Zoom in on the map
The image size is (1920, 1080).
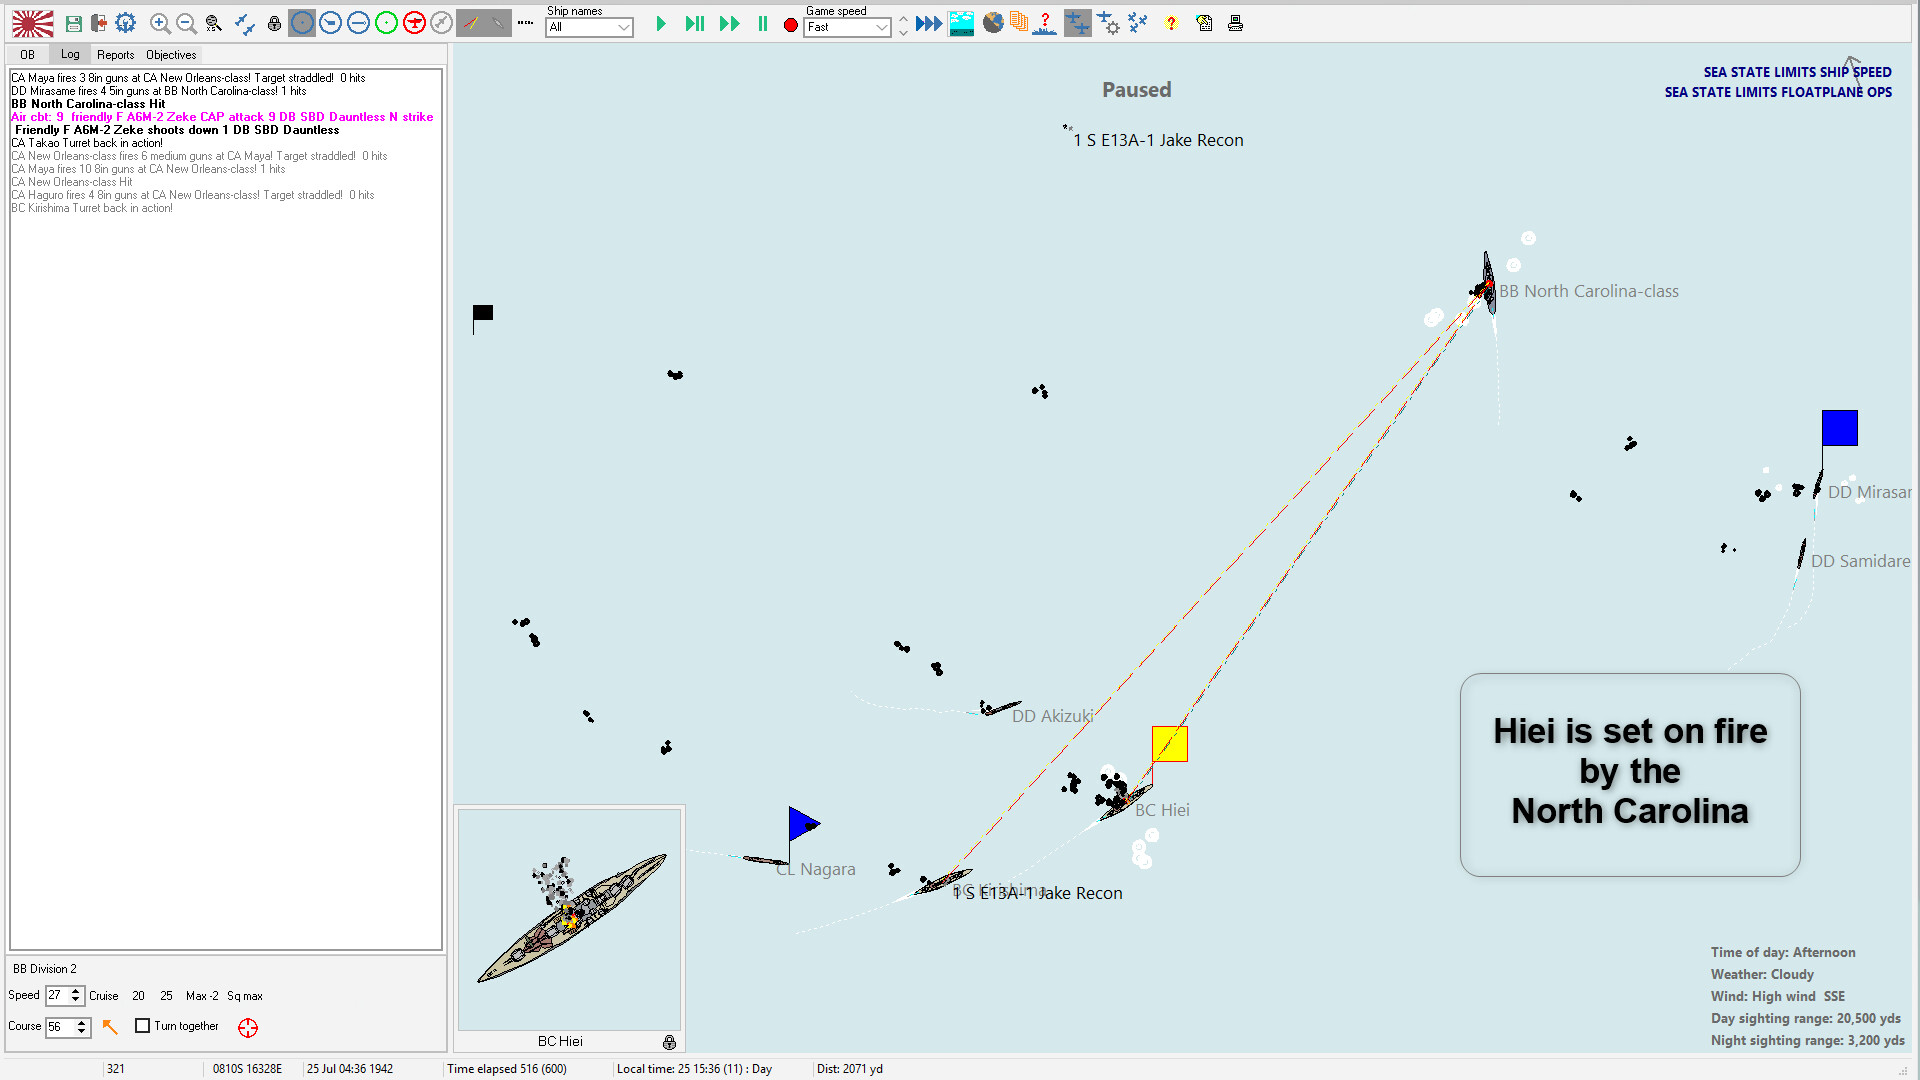pos(160,23)
